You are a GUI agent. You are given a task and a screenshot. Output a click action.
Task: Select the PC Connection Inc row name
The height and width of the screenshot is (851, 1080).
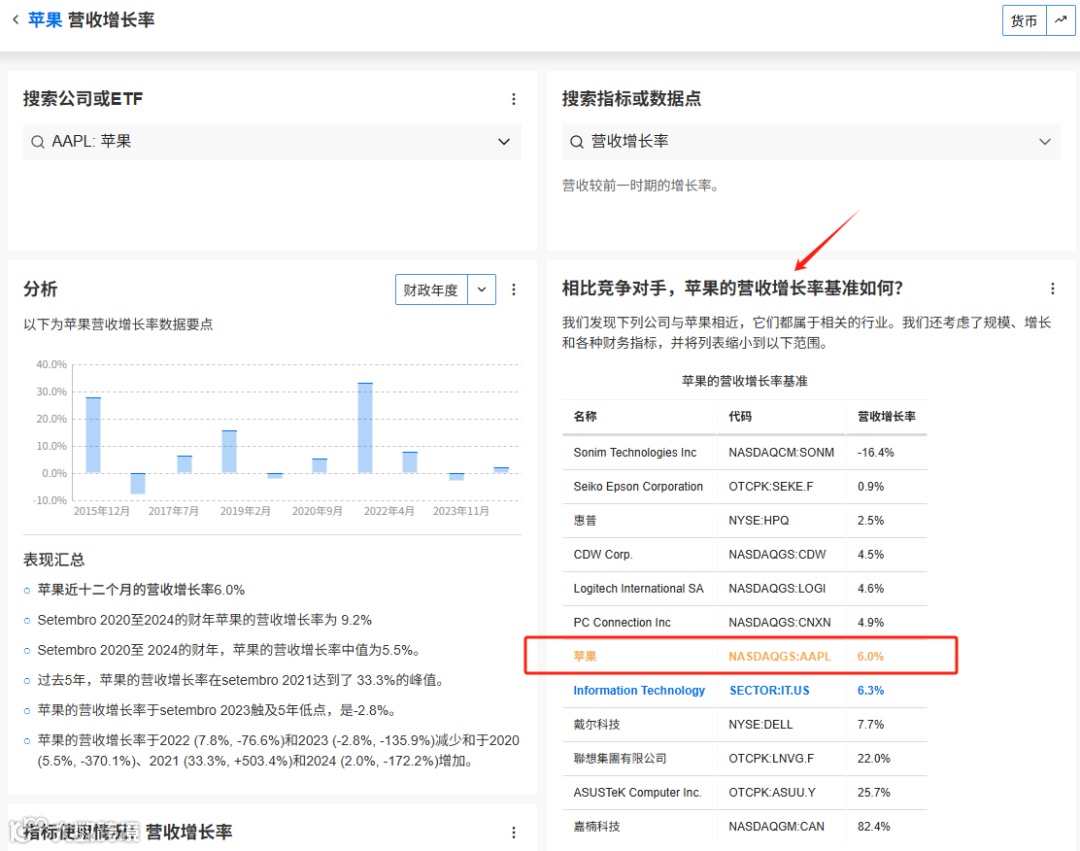click(622, 622)
